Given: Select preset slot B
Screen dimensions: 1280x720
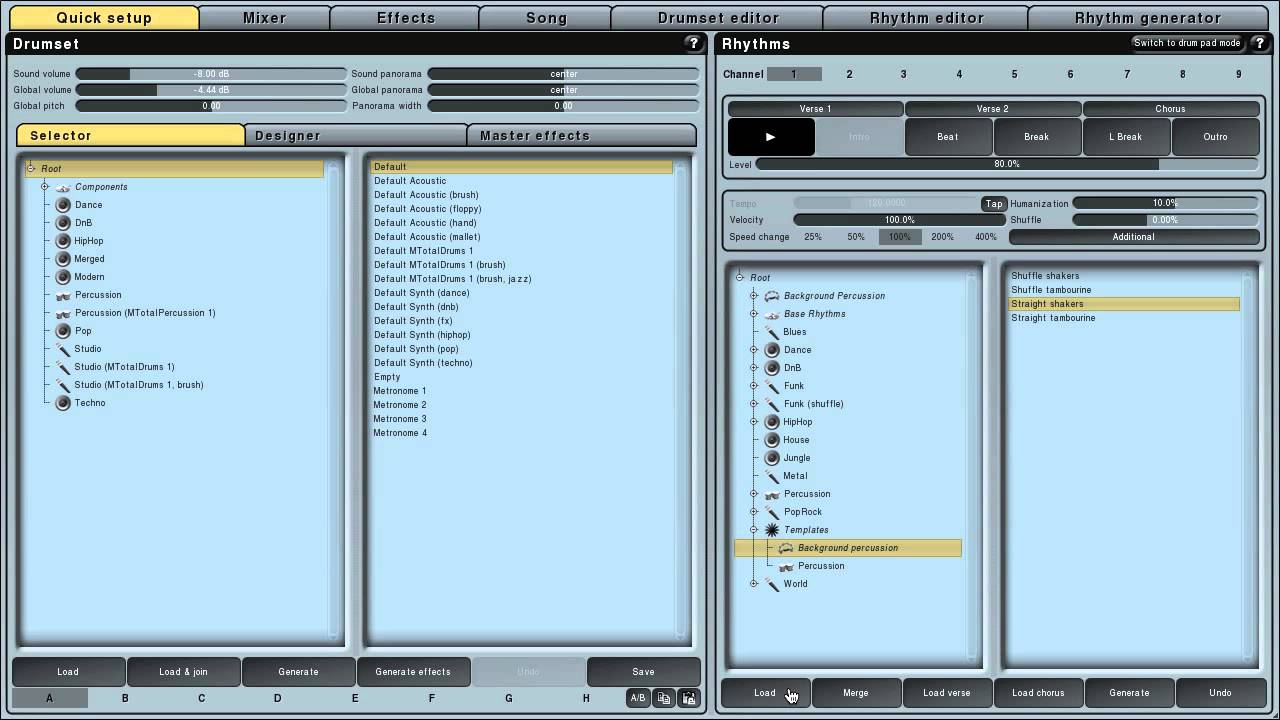Looking at the screenshot, I should pos(125,698).
